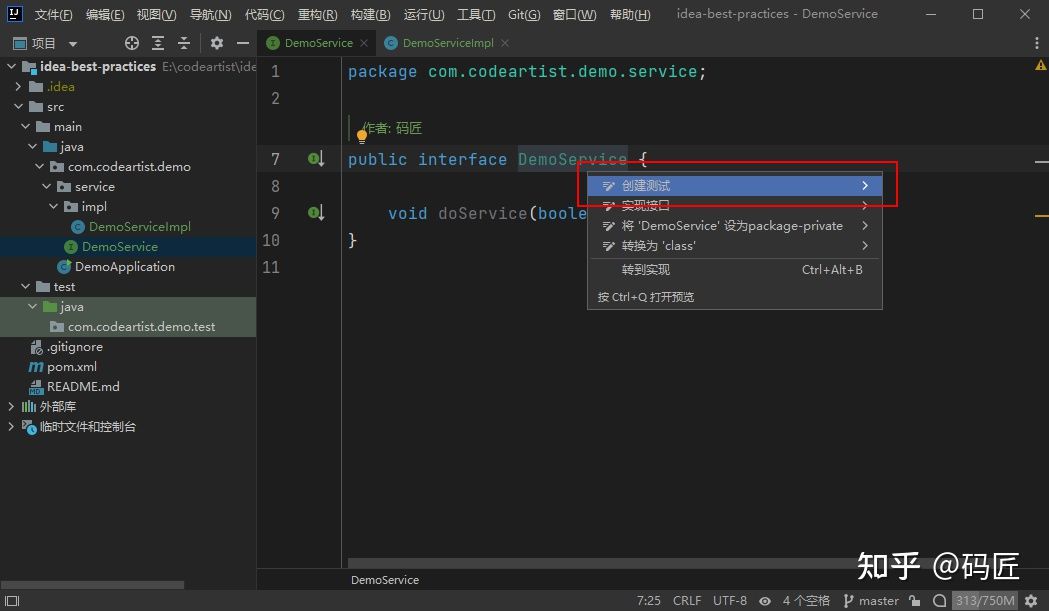The height and width of the screenshot is (611, 1049).
Task: Hide the project tool window
Action: (x=243, y=43)
